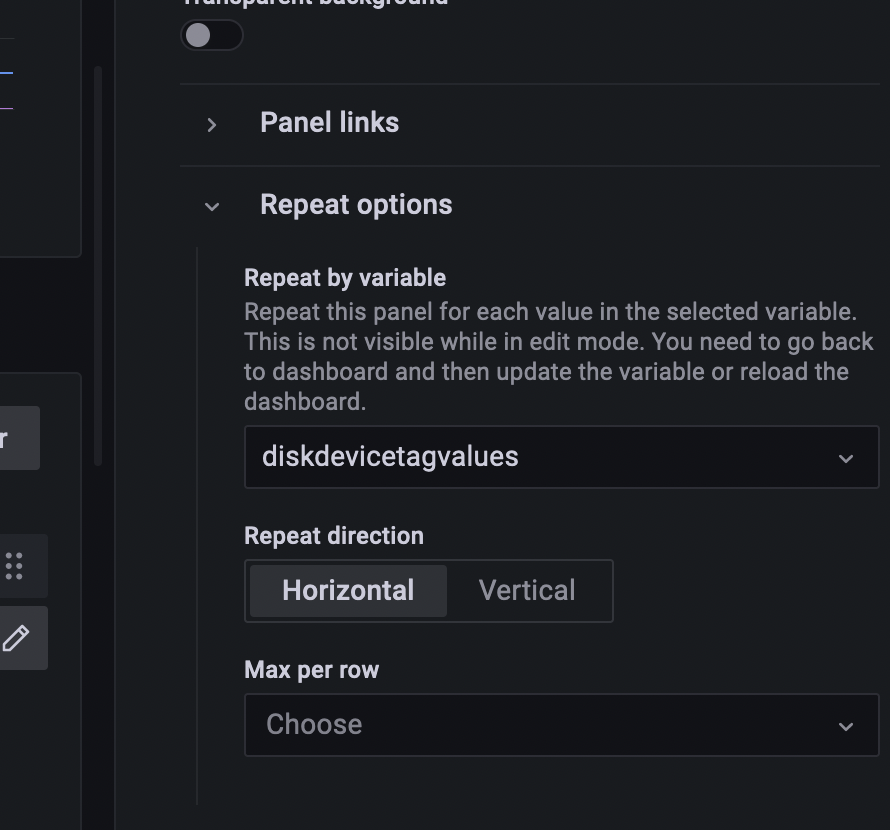Click the partially visible 'r' button on the left
The width and height of the screenshot is (890, 830).
pos(18,437)
